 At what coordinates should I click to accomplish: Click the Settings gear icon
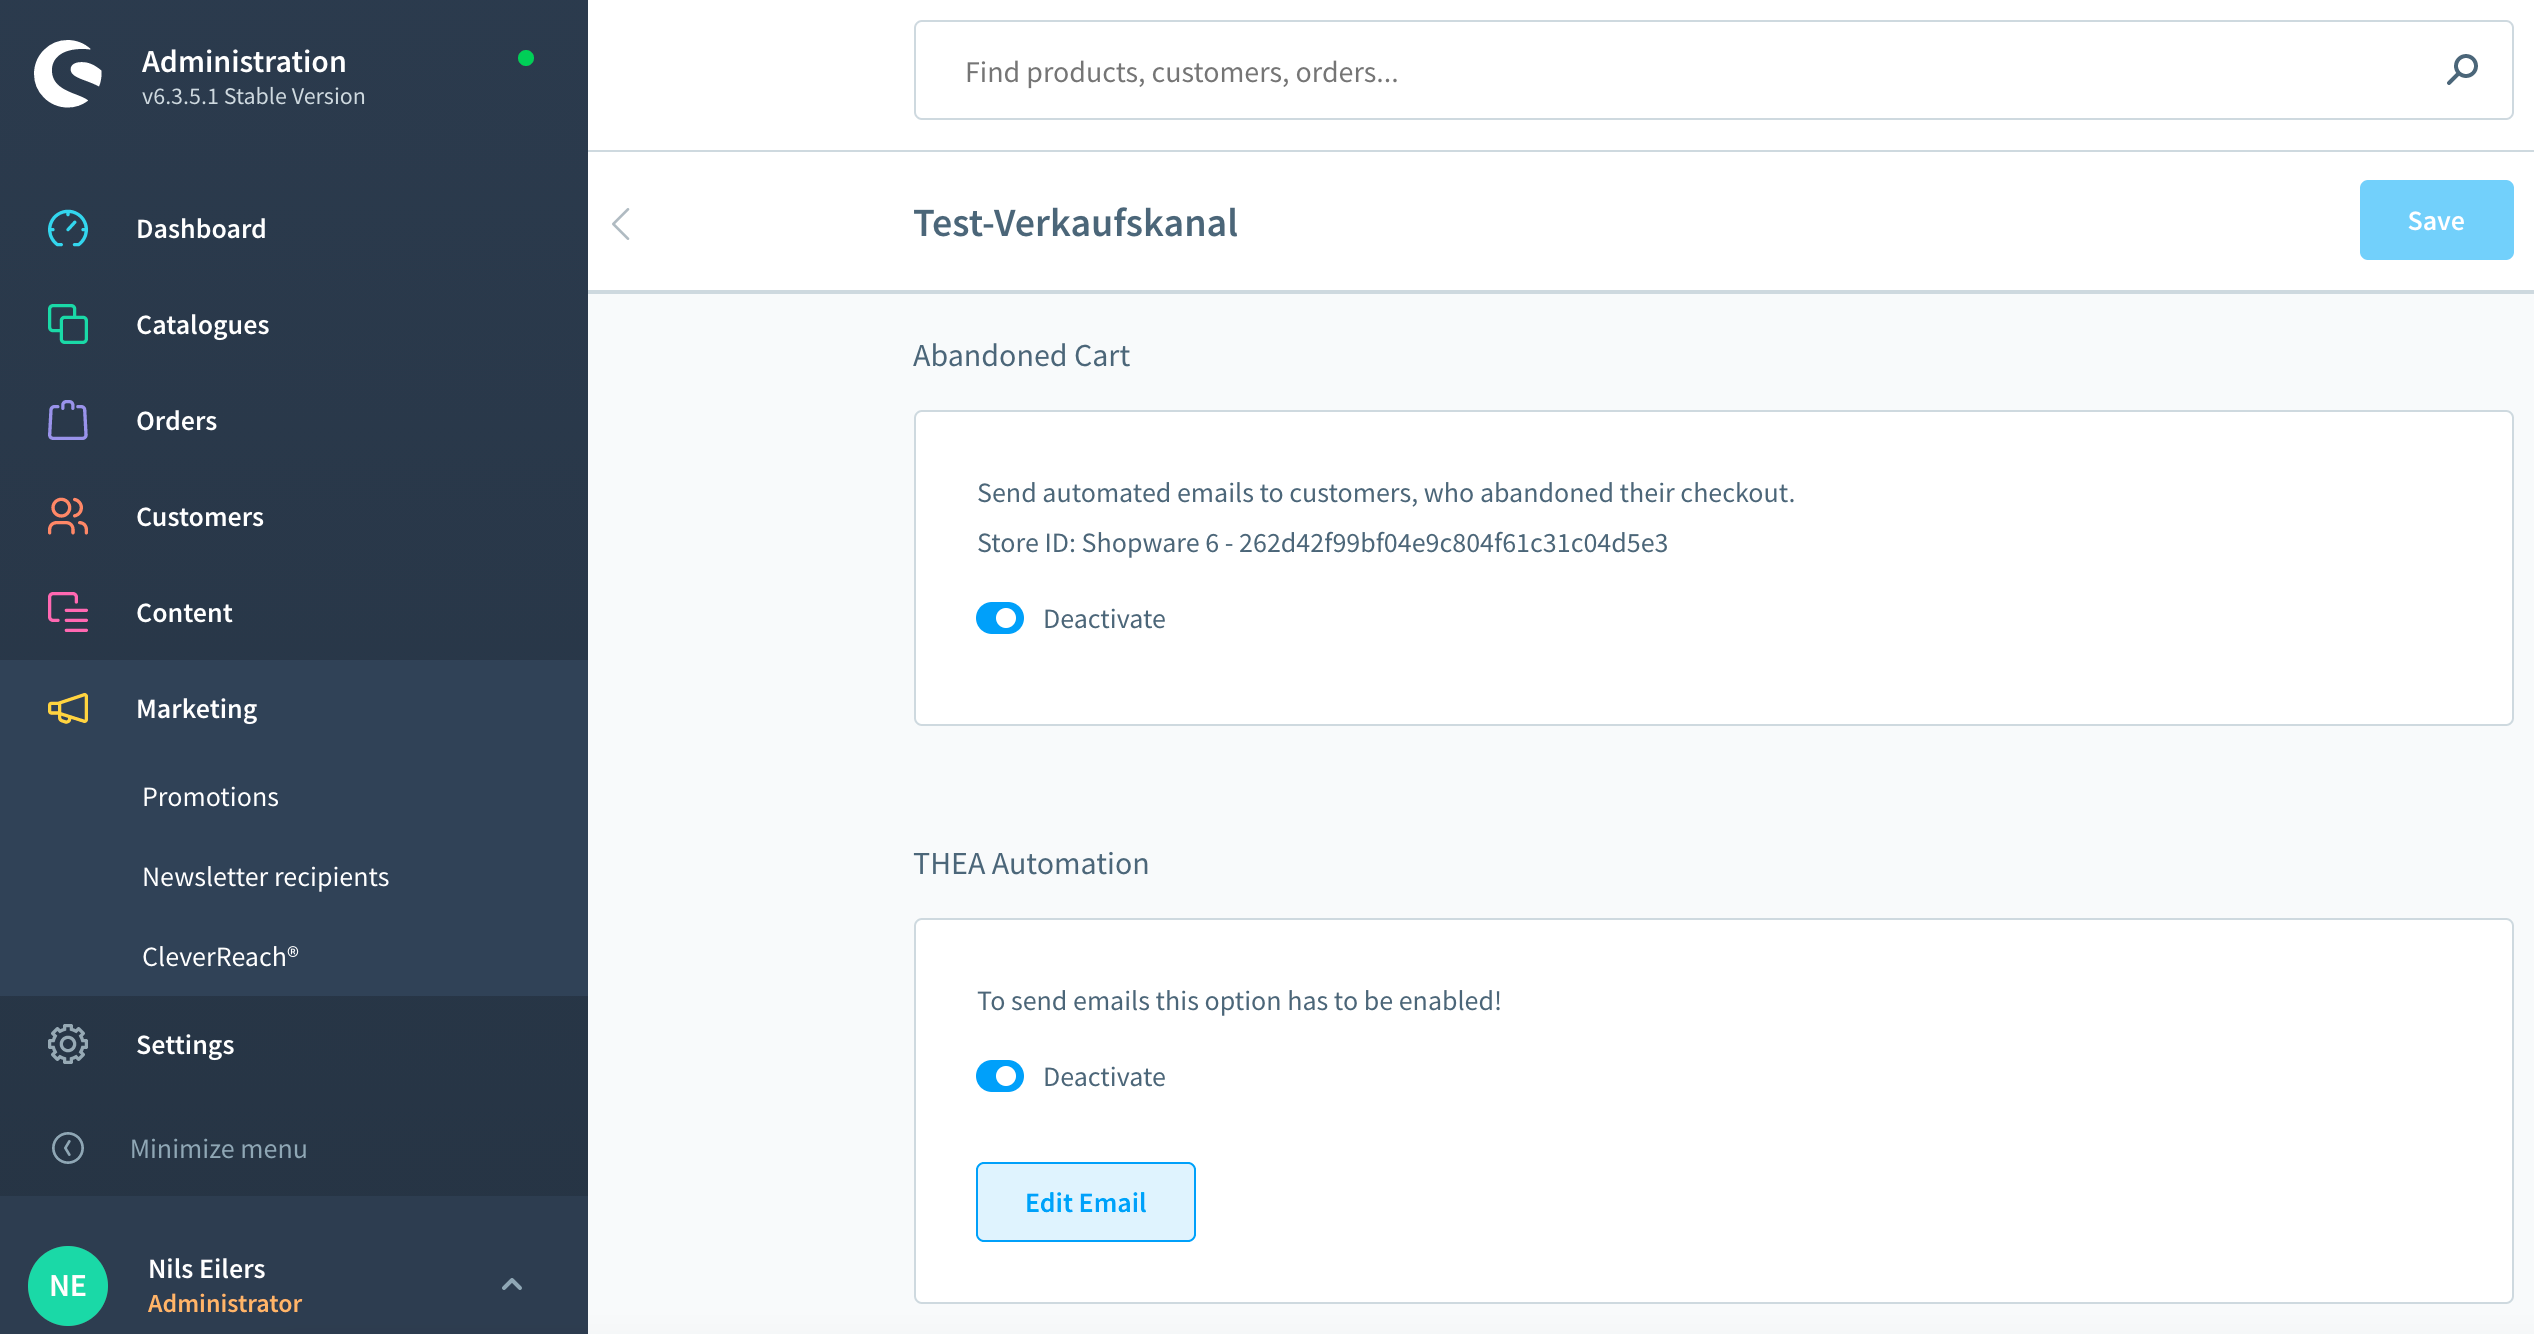coord(68,1044)
